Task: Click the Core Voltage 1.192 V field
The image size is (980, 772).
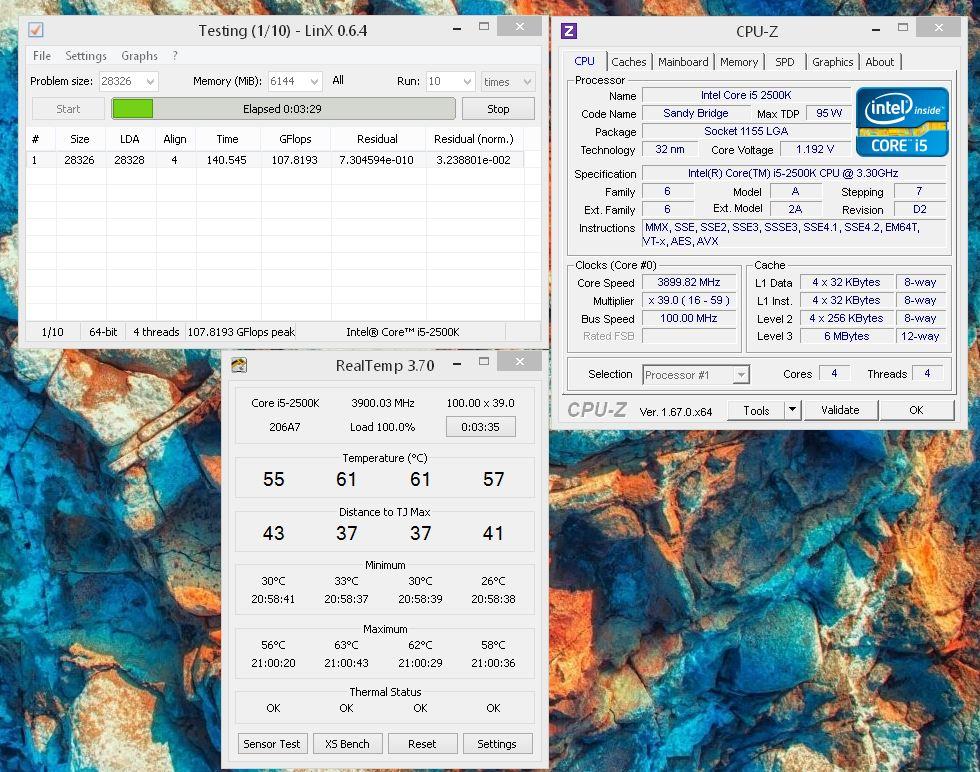Action: click(815, 149)
